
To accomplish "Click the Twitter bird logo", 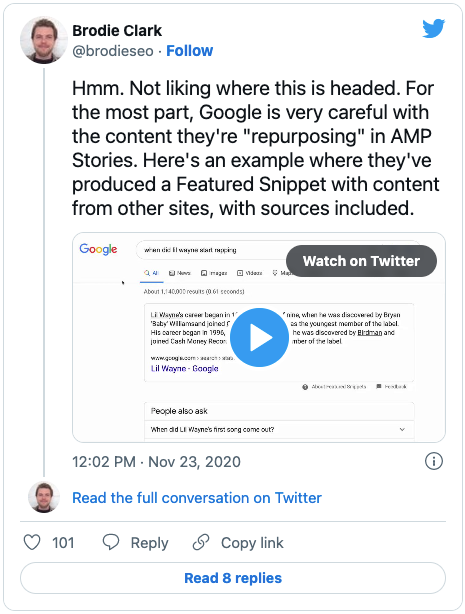I will coord(434,28).
